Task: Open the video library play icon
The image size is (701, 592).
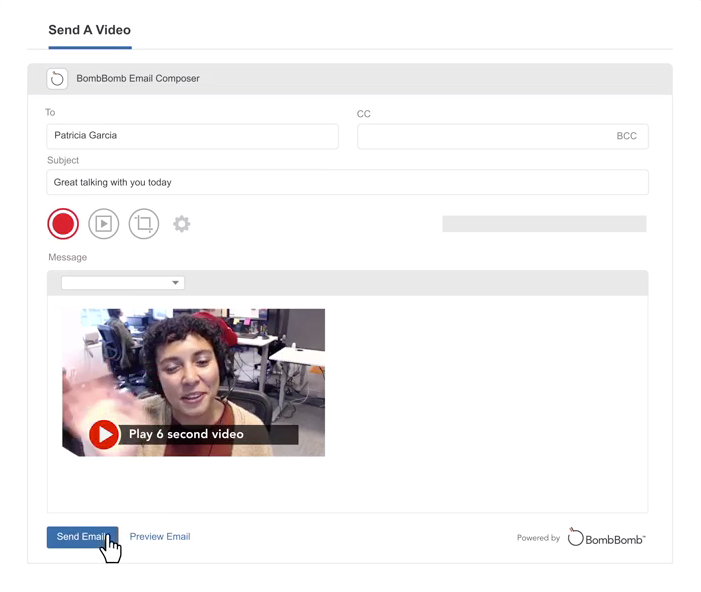Action: 104,224
